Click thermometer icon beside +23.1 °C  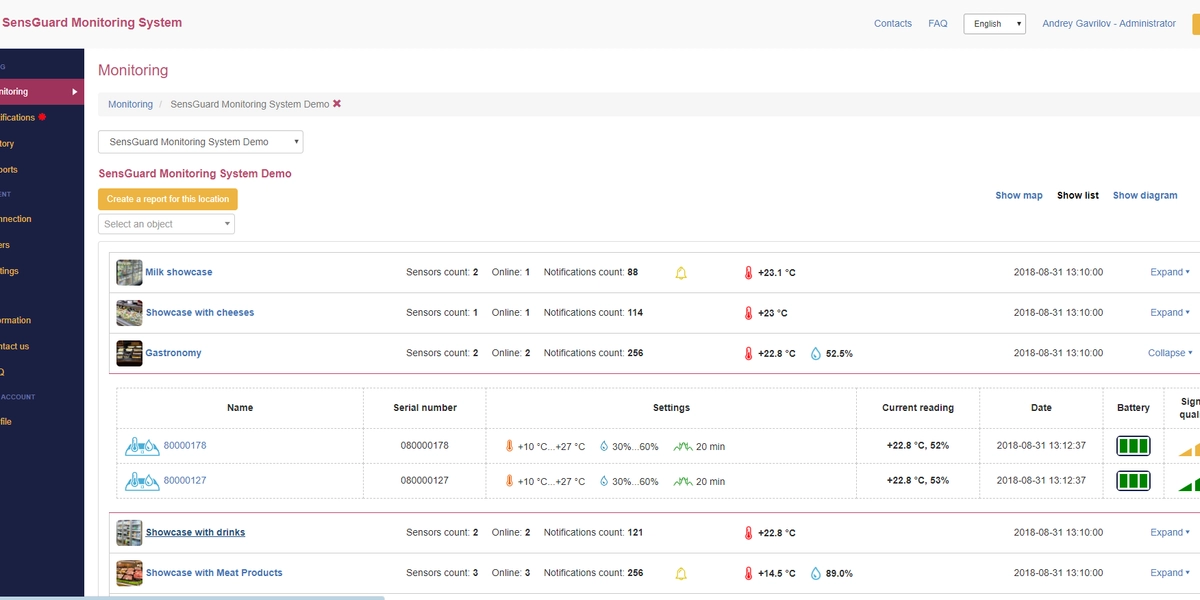coord(748,273)
